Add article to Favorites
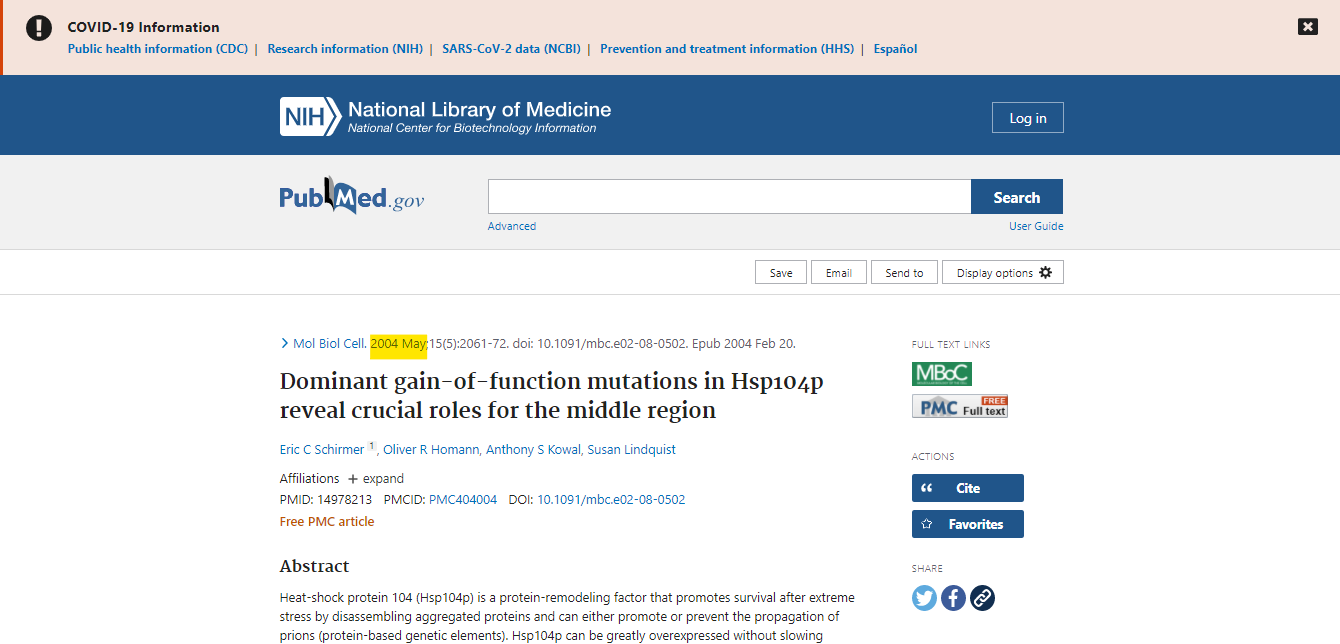This screenshot has width=1340, height=644. click(x=968, y=524)
